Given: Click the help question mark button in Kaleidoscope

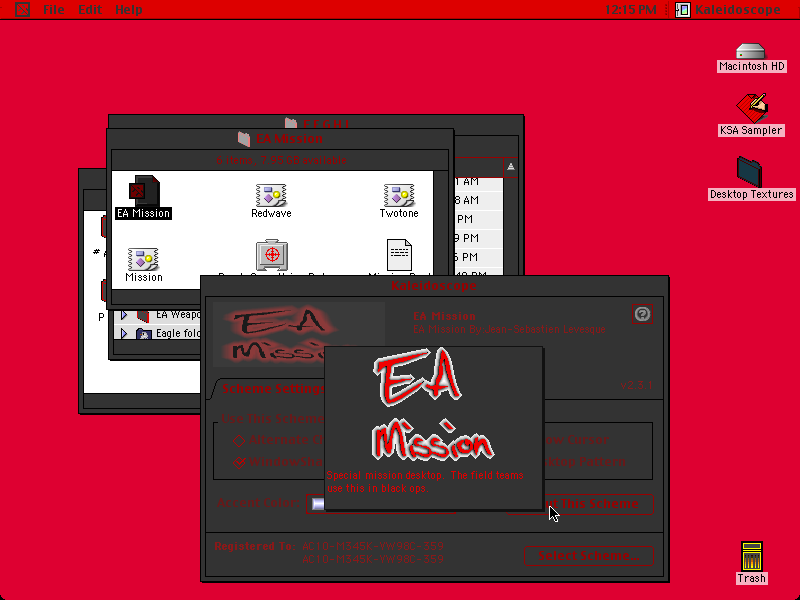Looking at the screenshot, I should point(642,314).
